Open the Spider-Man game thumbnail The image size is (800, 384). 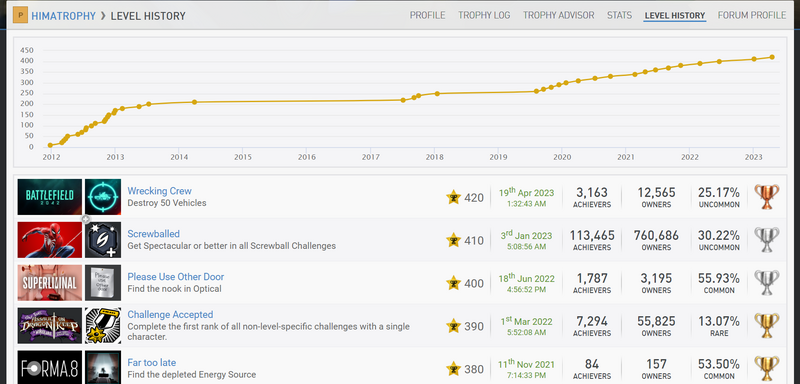tap(49, 240)
